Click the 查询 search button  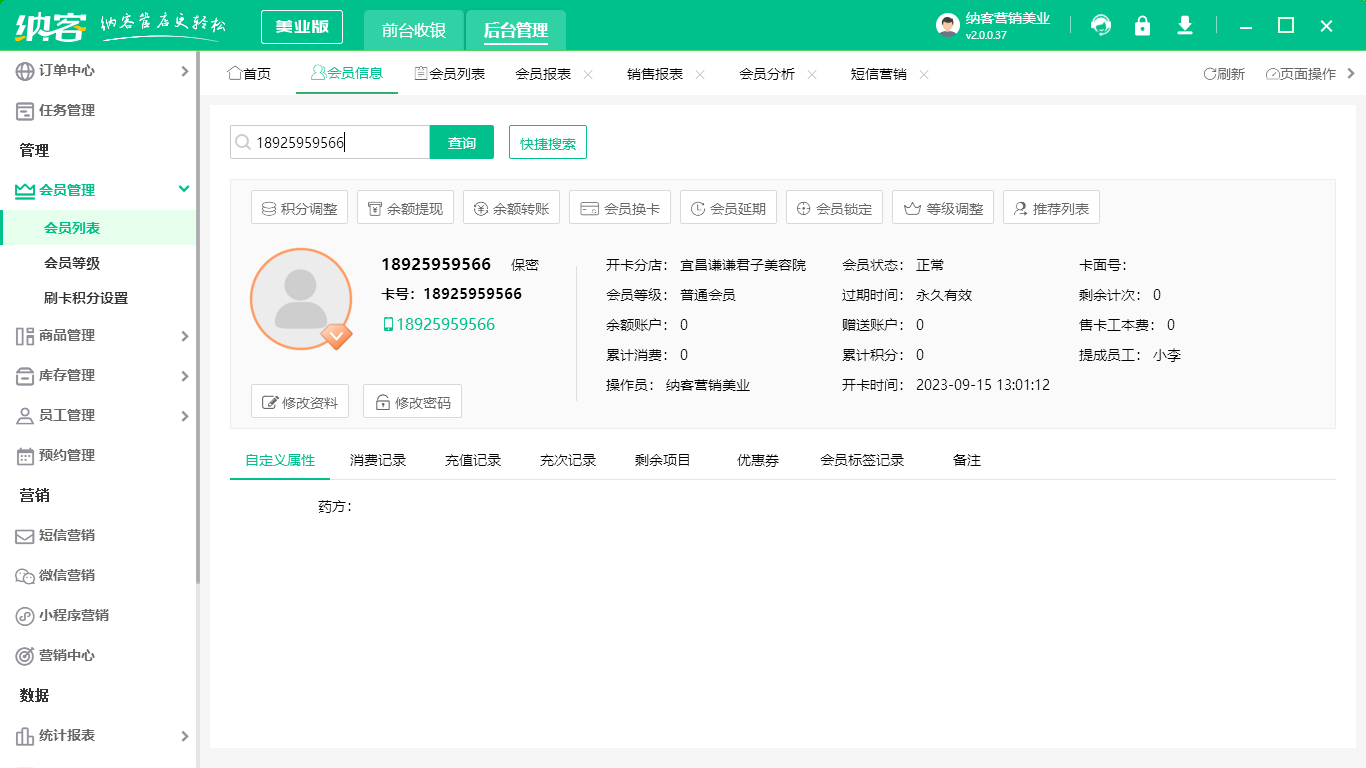pyautogui.click(x=462, y=142)
